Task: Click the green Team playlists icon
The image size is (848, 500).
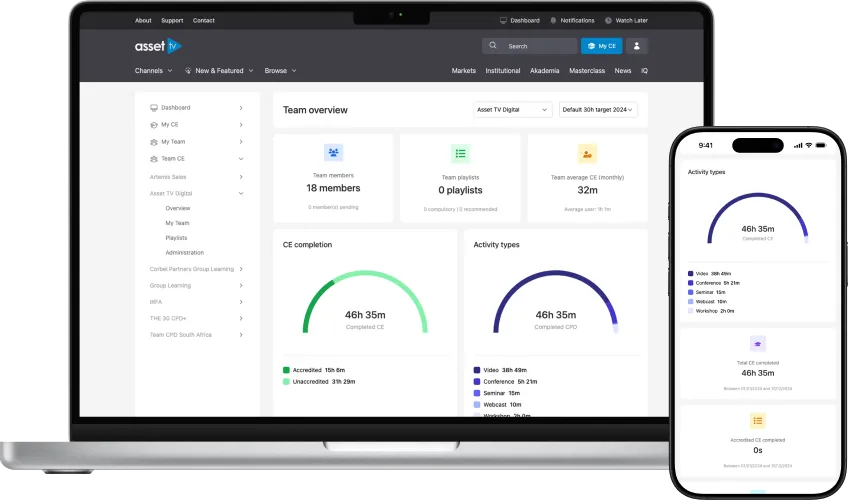Action: point(460,153)
